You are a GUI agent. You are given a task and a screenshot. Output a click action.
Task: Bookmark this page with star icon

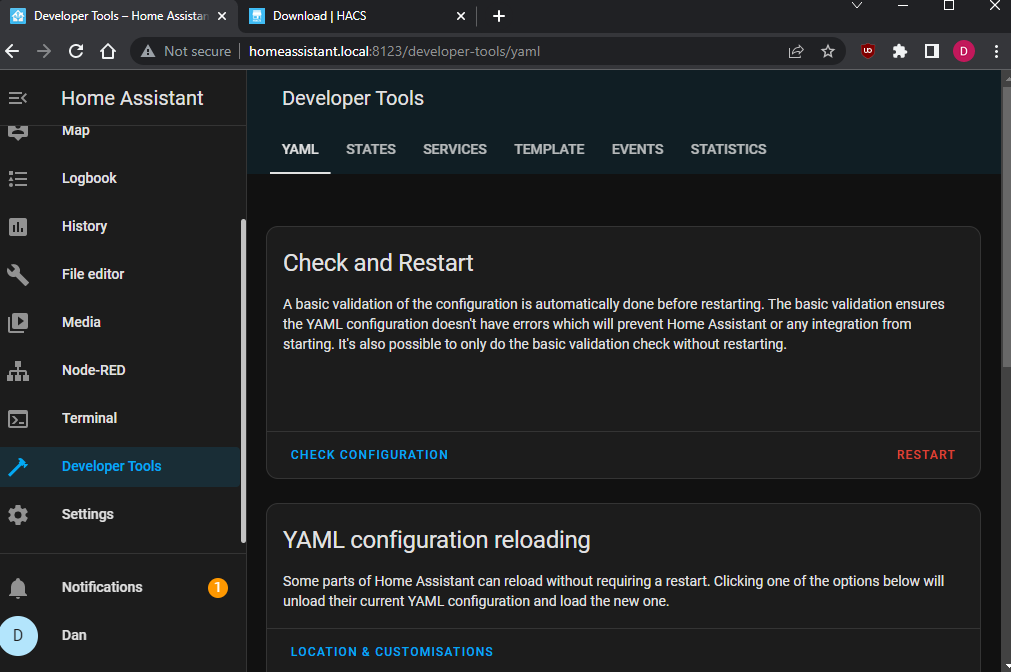tap(828, 51)
